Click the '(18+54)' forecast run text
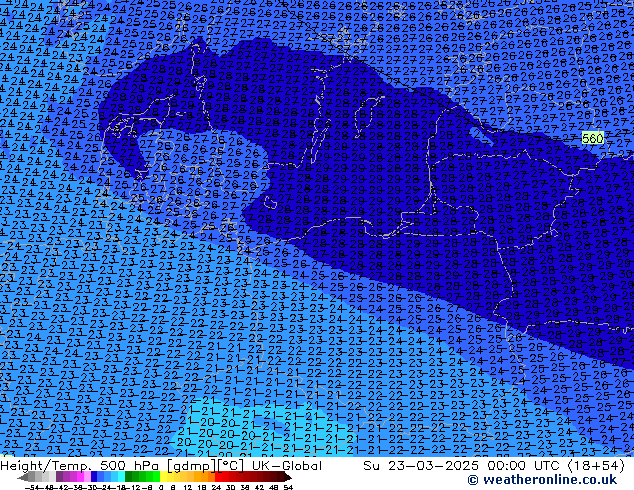Screen dimensions: 634x490 point(597,466)
